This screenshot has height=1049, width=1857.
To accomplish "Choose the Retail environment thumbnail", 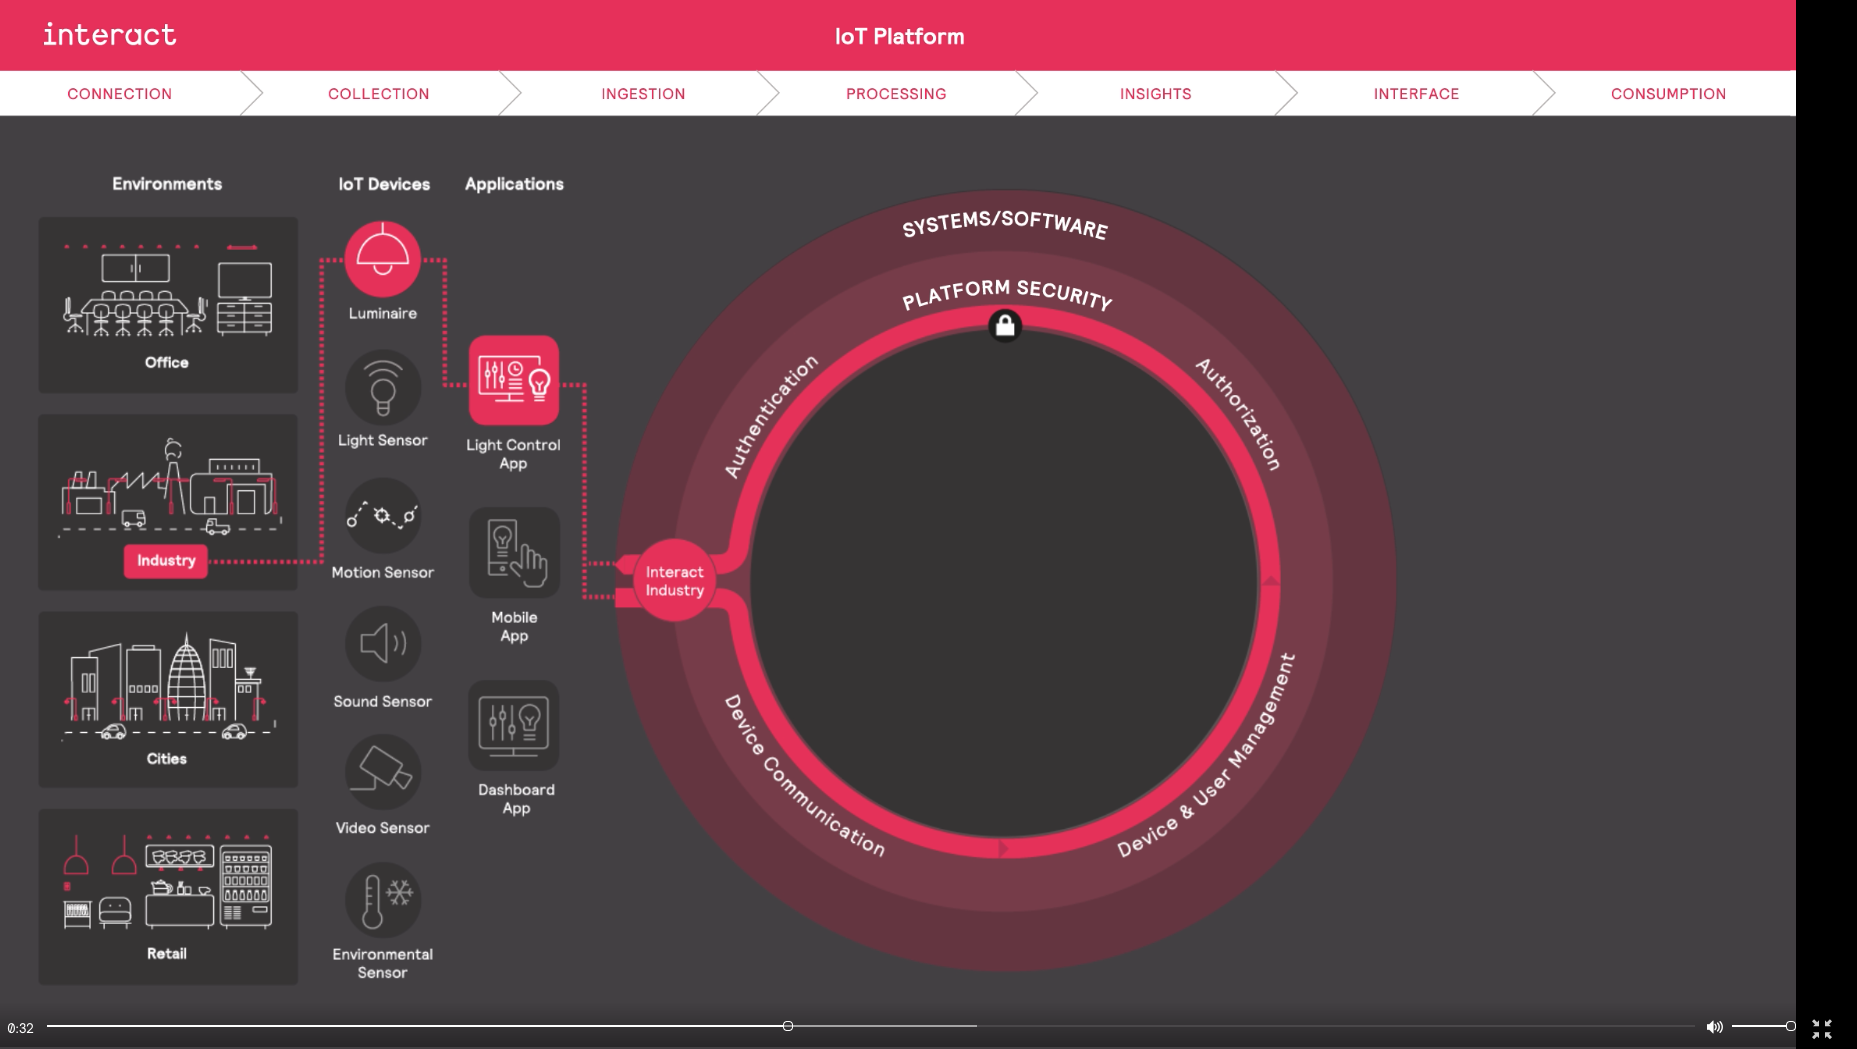I will coord(168,897).
